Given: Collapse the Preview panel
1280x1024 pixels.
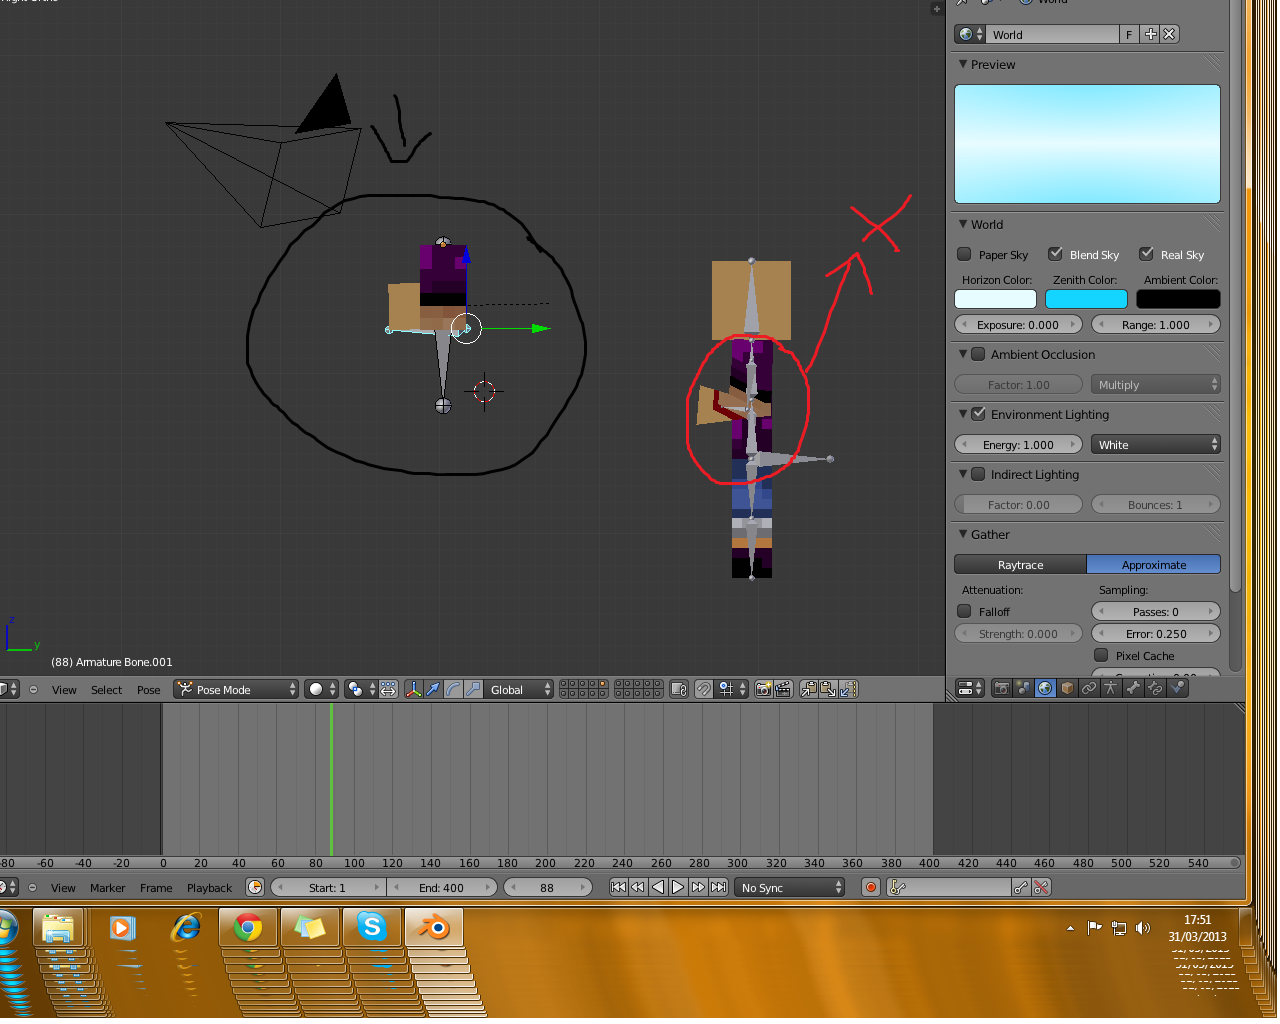Looking at the screenshot, I should point(963,64).
